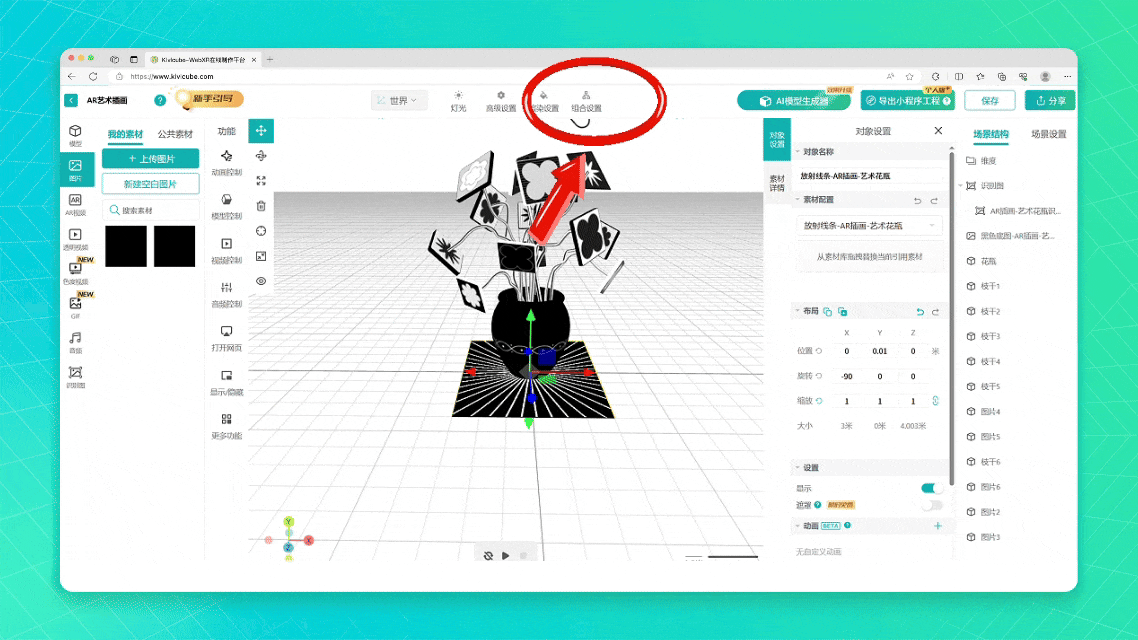Viewport: 1138px width, 640px height.
Task: Open the 音频 audio assets category
Action: point(75,342)
